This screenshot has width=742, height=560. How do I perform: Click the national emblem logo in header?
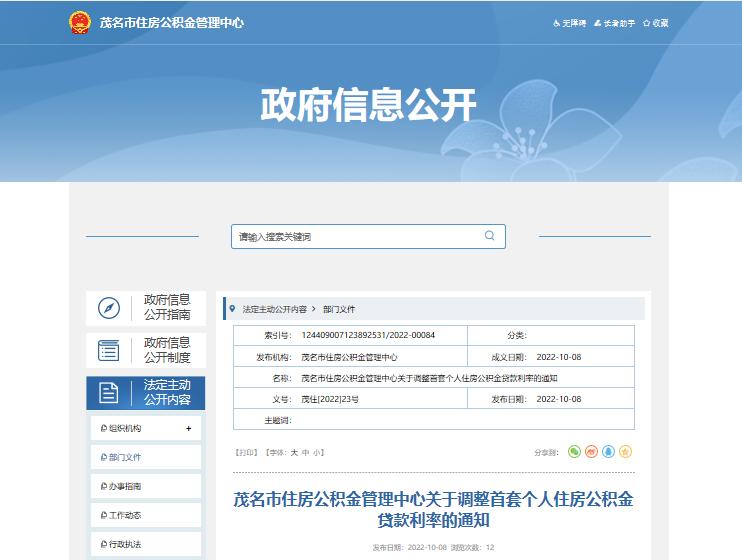click(x=79, y=22)
